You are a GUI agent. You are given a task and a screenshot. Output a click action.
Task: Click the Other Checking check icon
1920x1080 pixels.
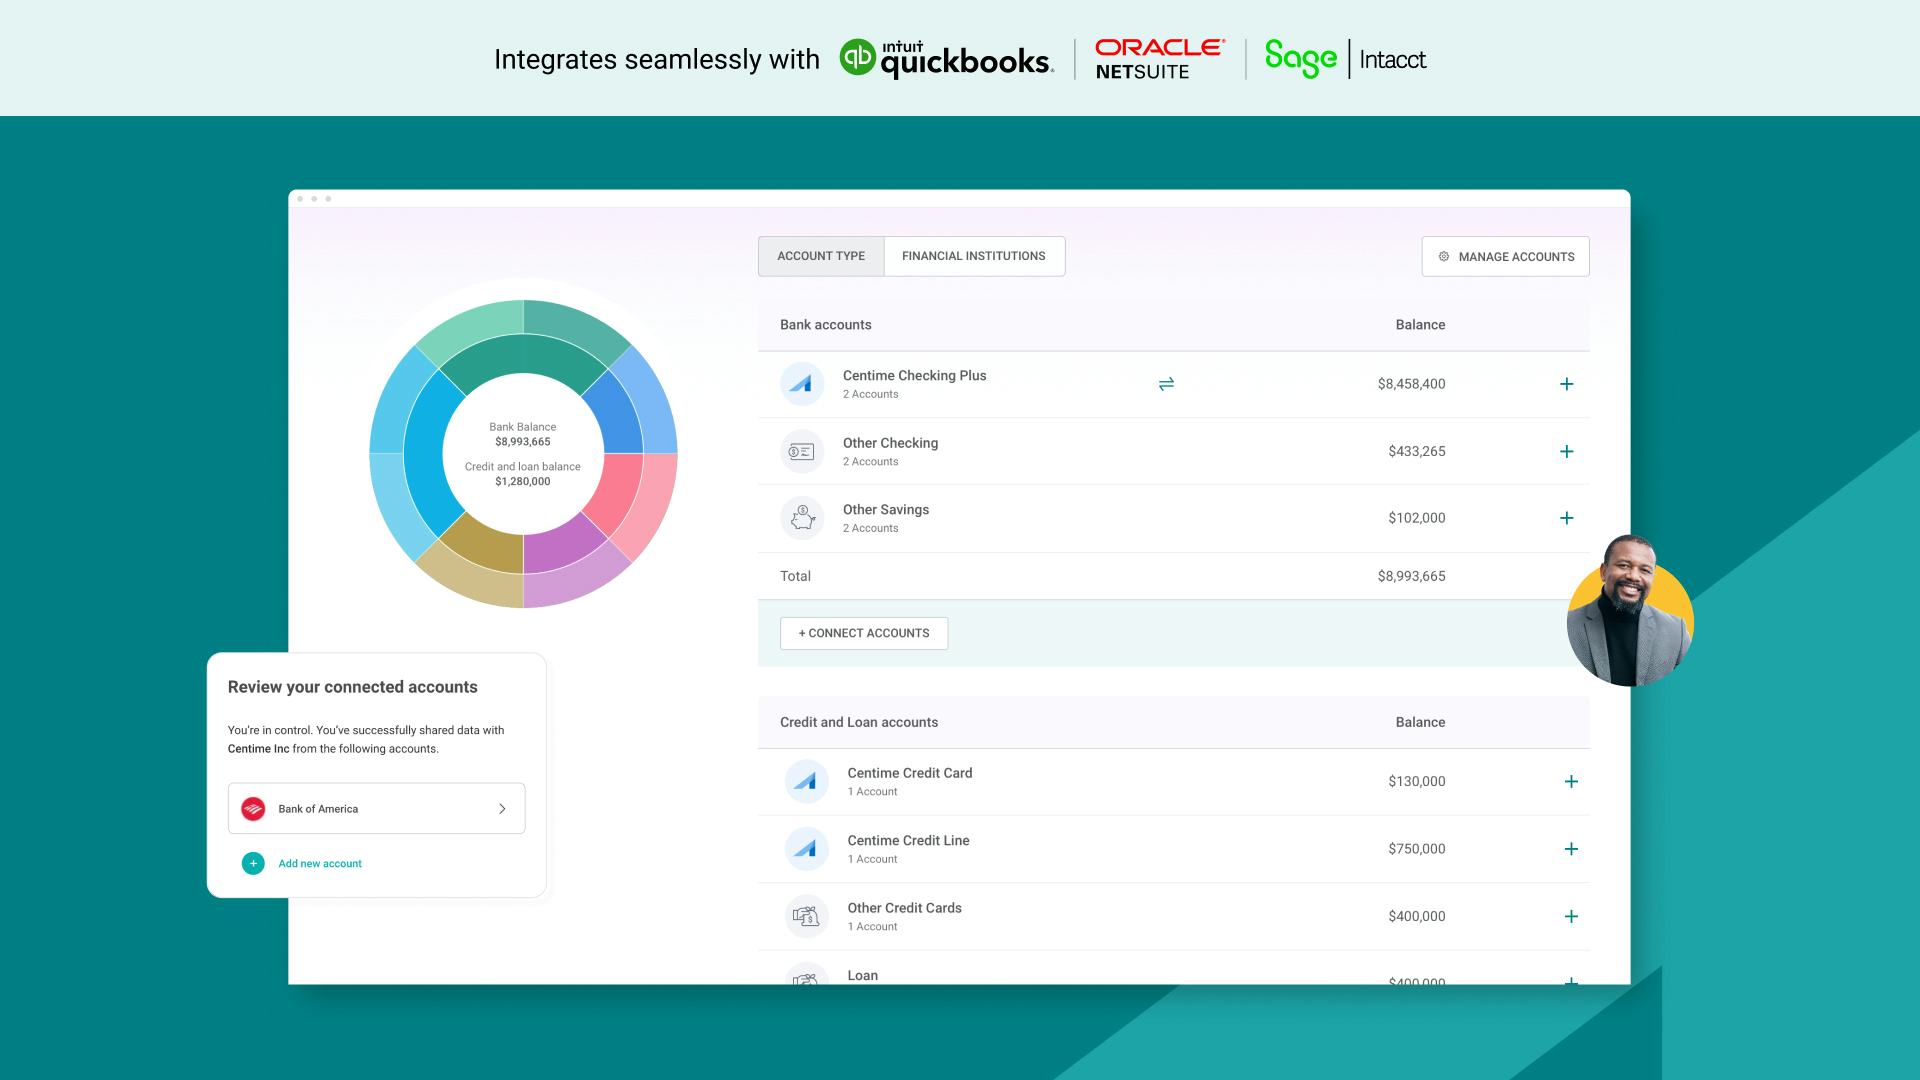click(801, 452)
